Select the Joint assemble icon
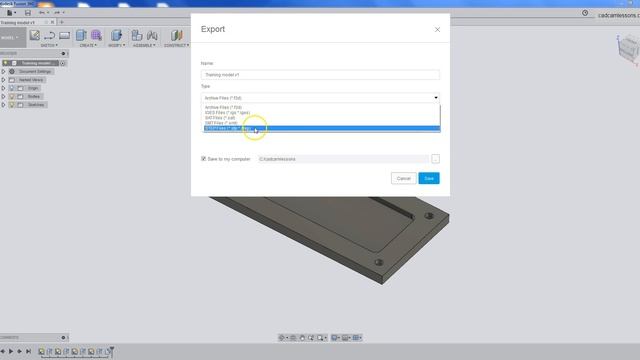This screenshot has width=640, height=360. pos(152,36)
